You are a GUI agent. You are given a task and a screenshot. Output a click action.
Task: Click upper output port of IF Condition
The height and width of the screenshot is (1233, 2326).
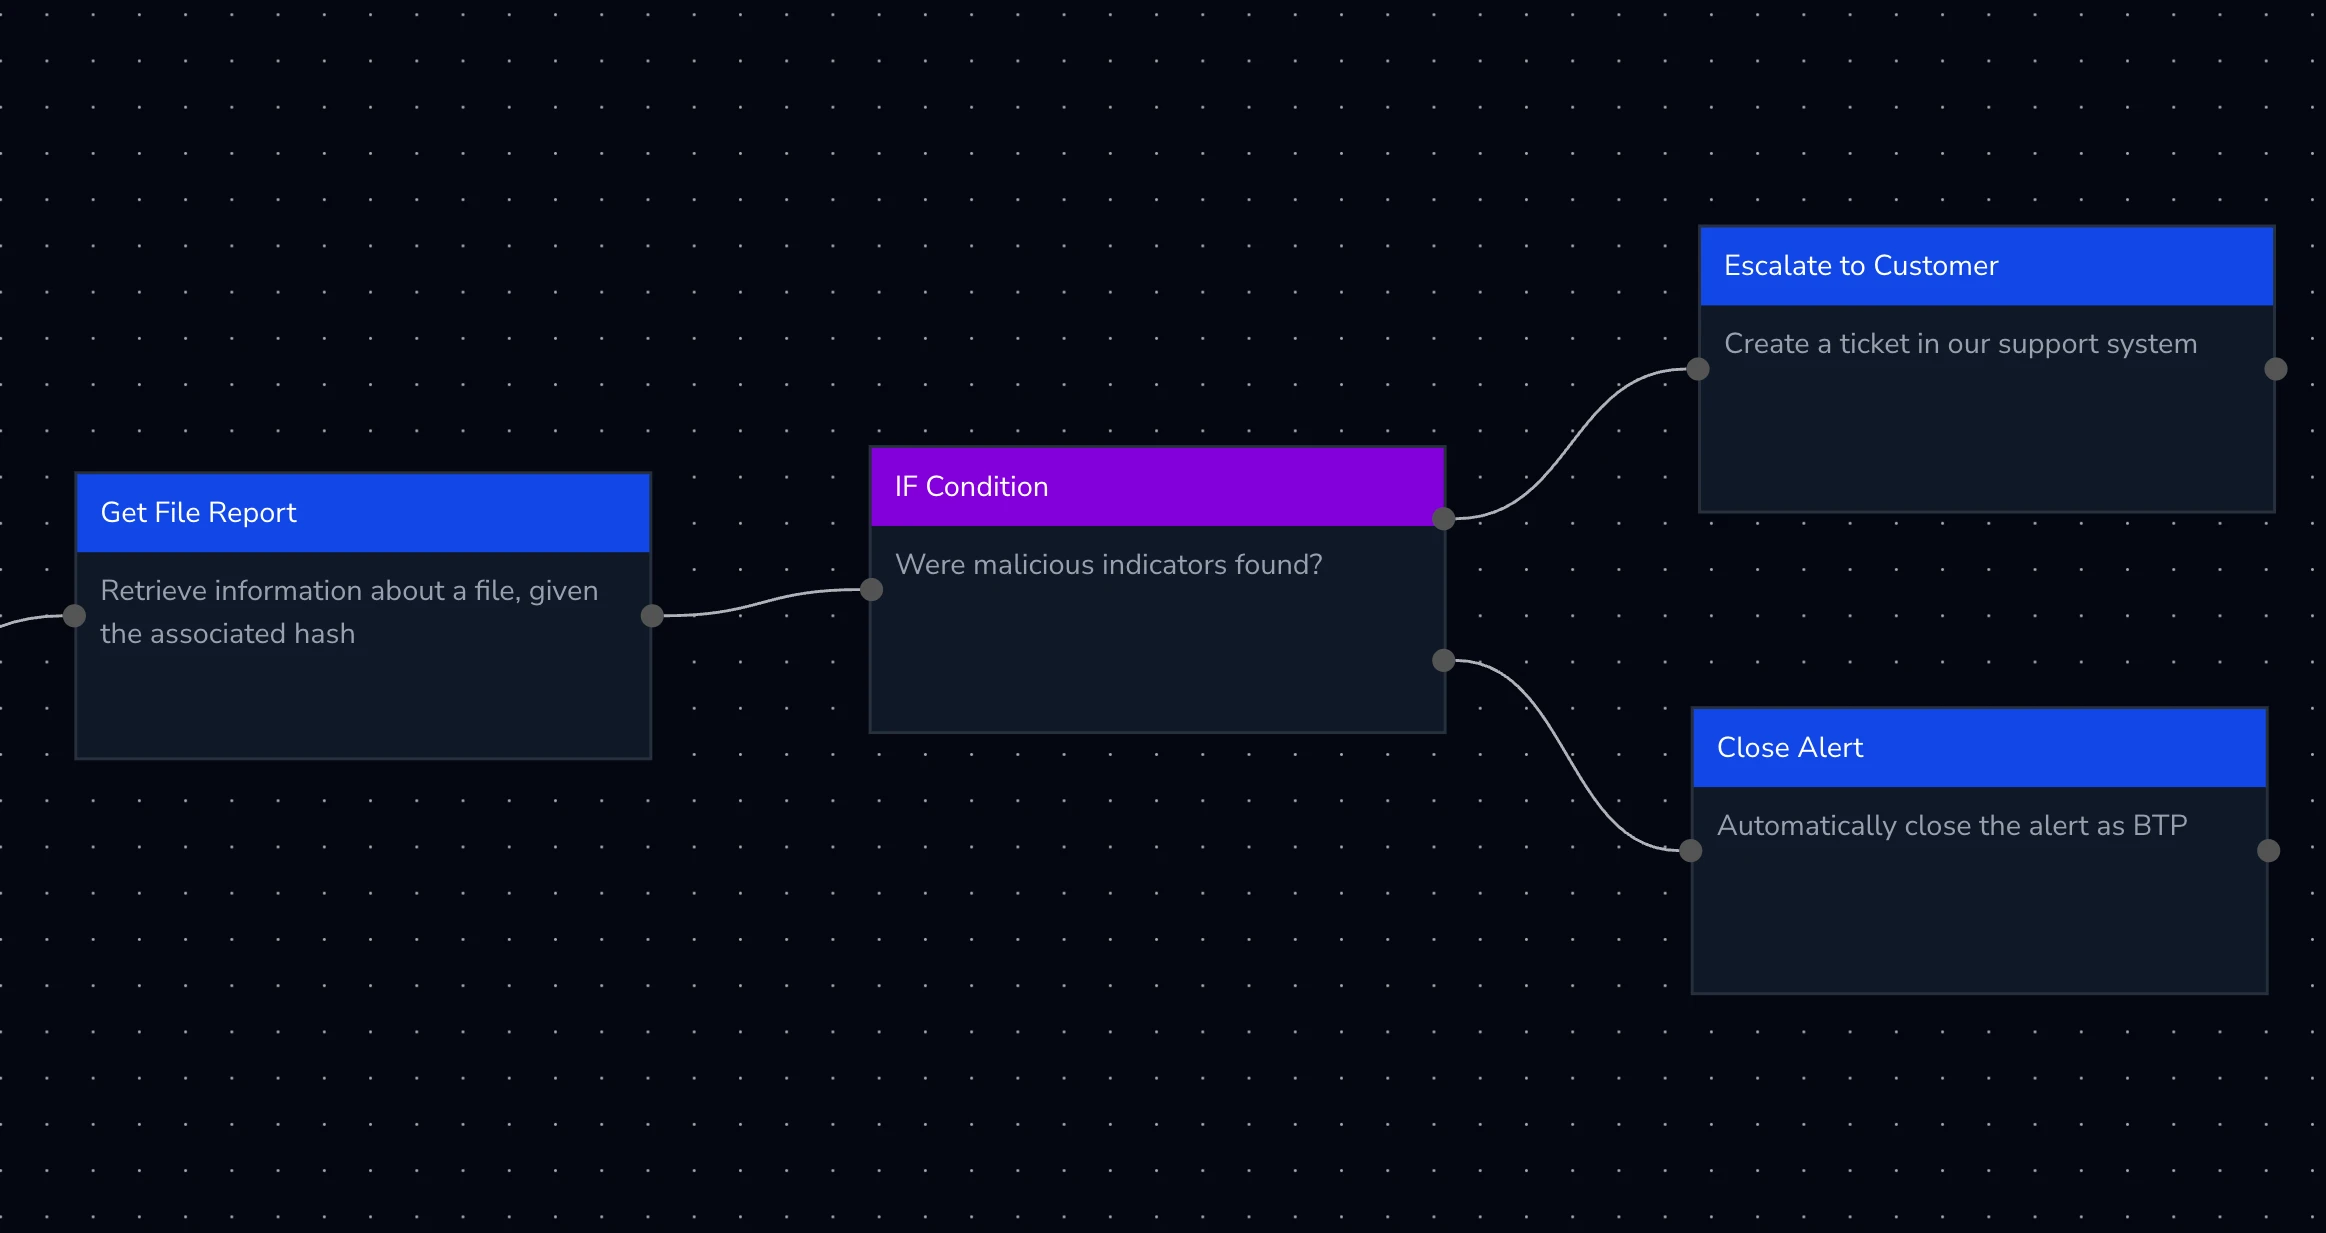1443,518
